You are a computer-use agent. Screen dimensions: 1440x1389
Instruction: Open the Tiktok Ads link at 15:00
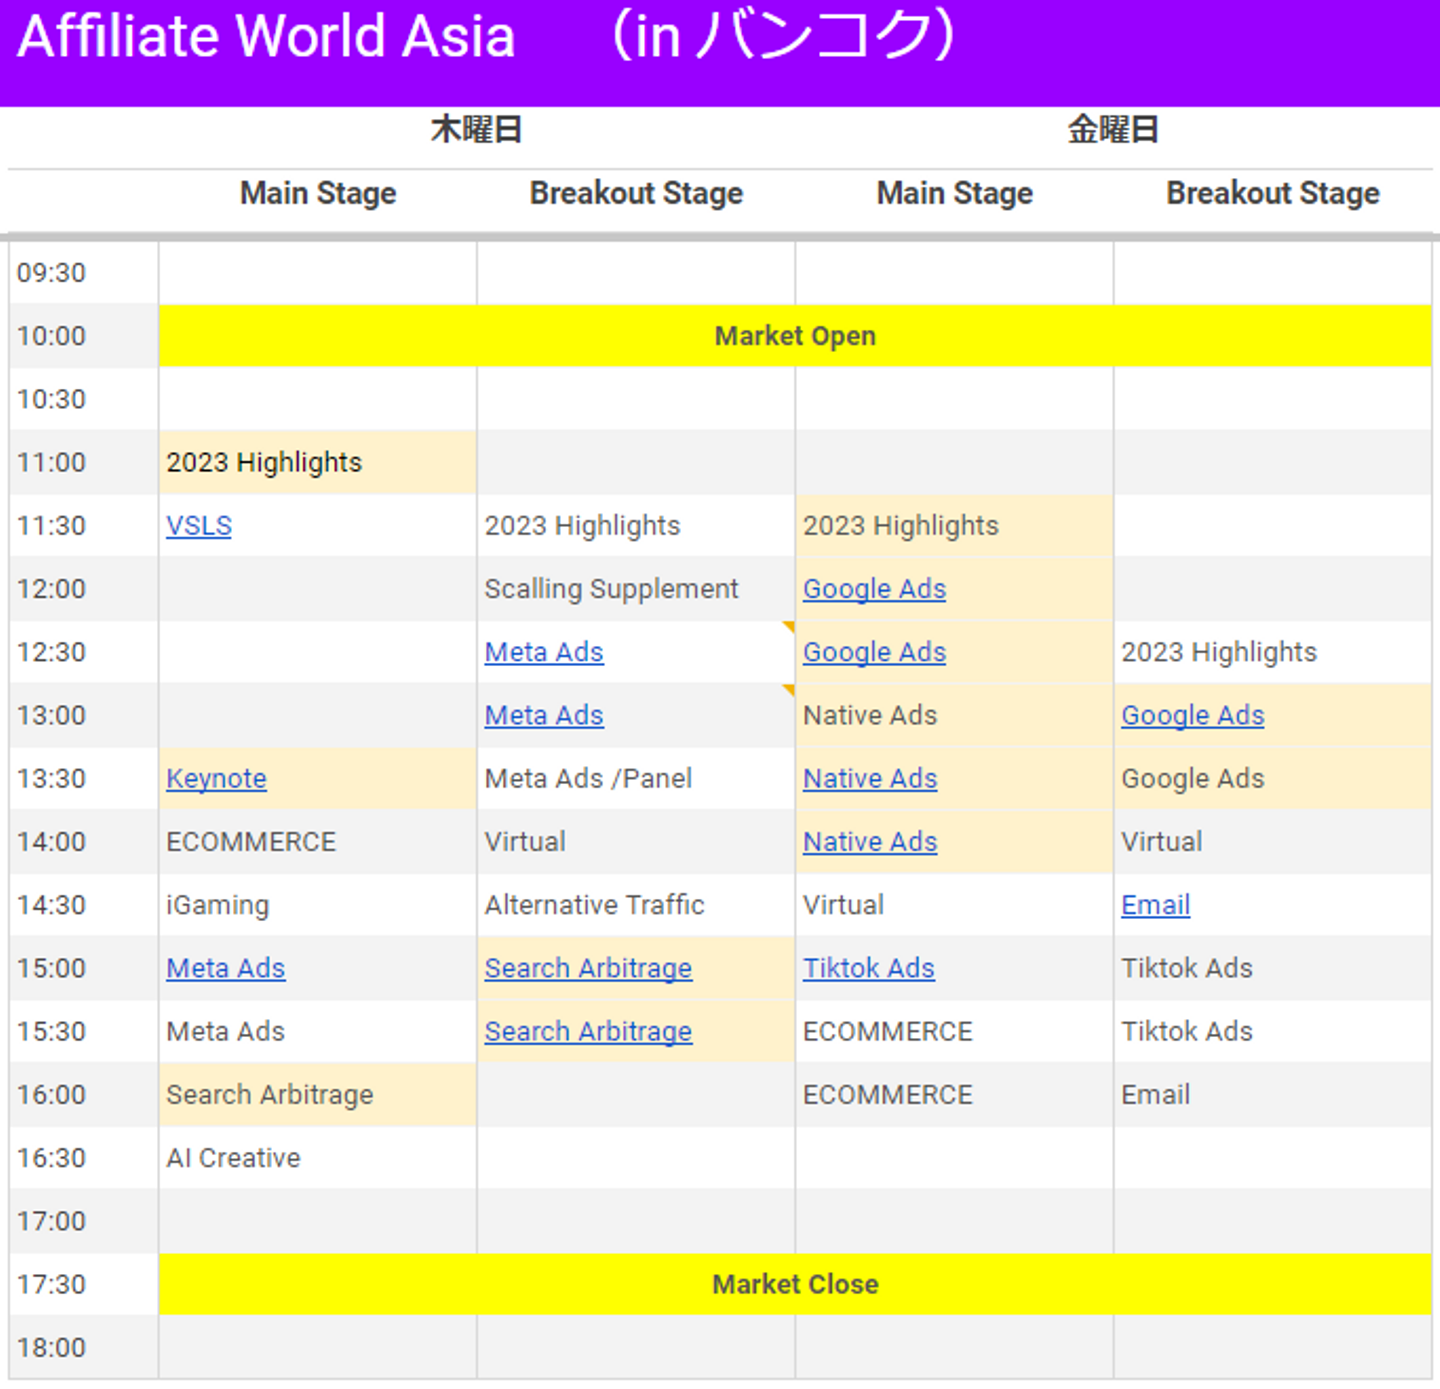point(868,968)
